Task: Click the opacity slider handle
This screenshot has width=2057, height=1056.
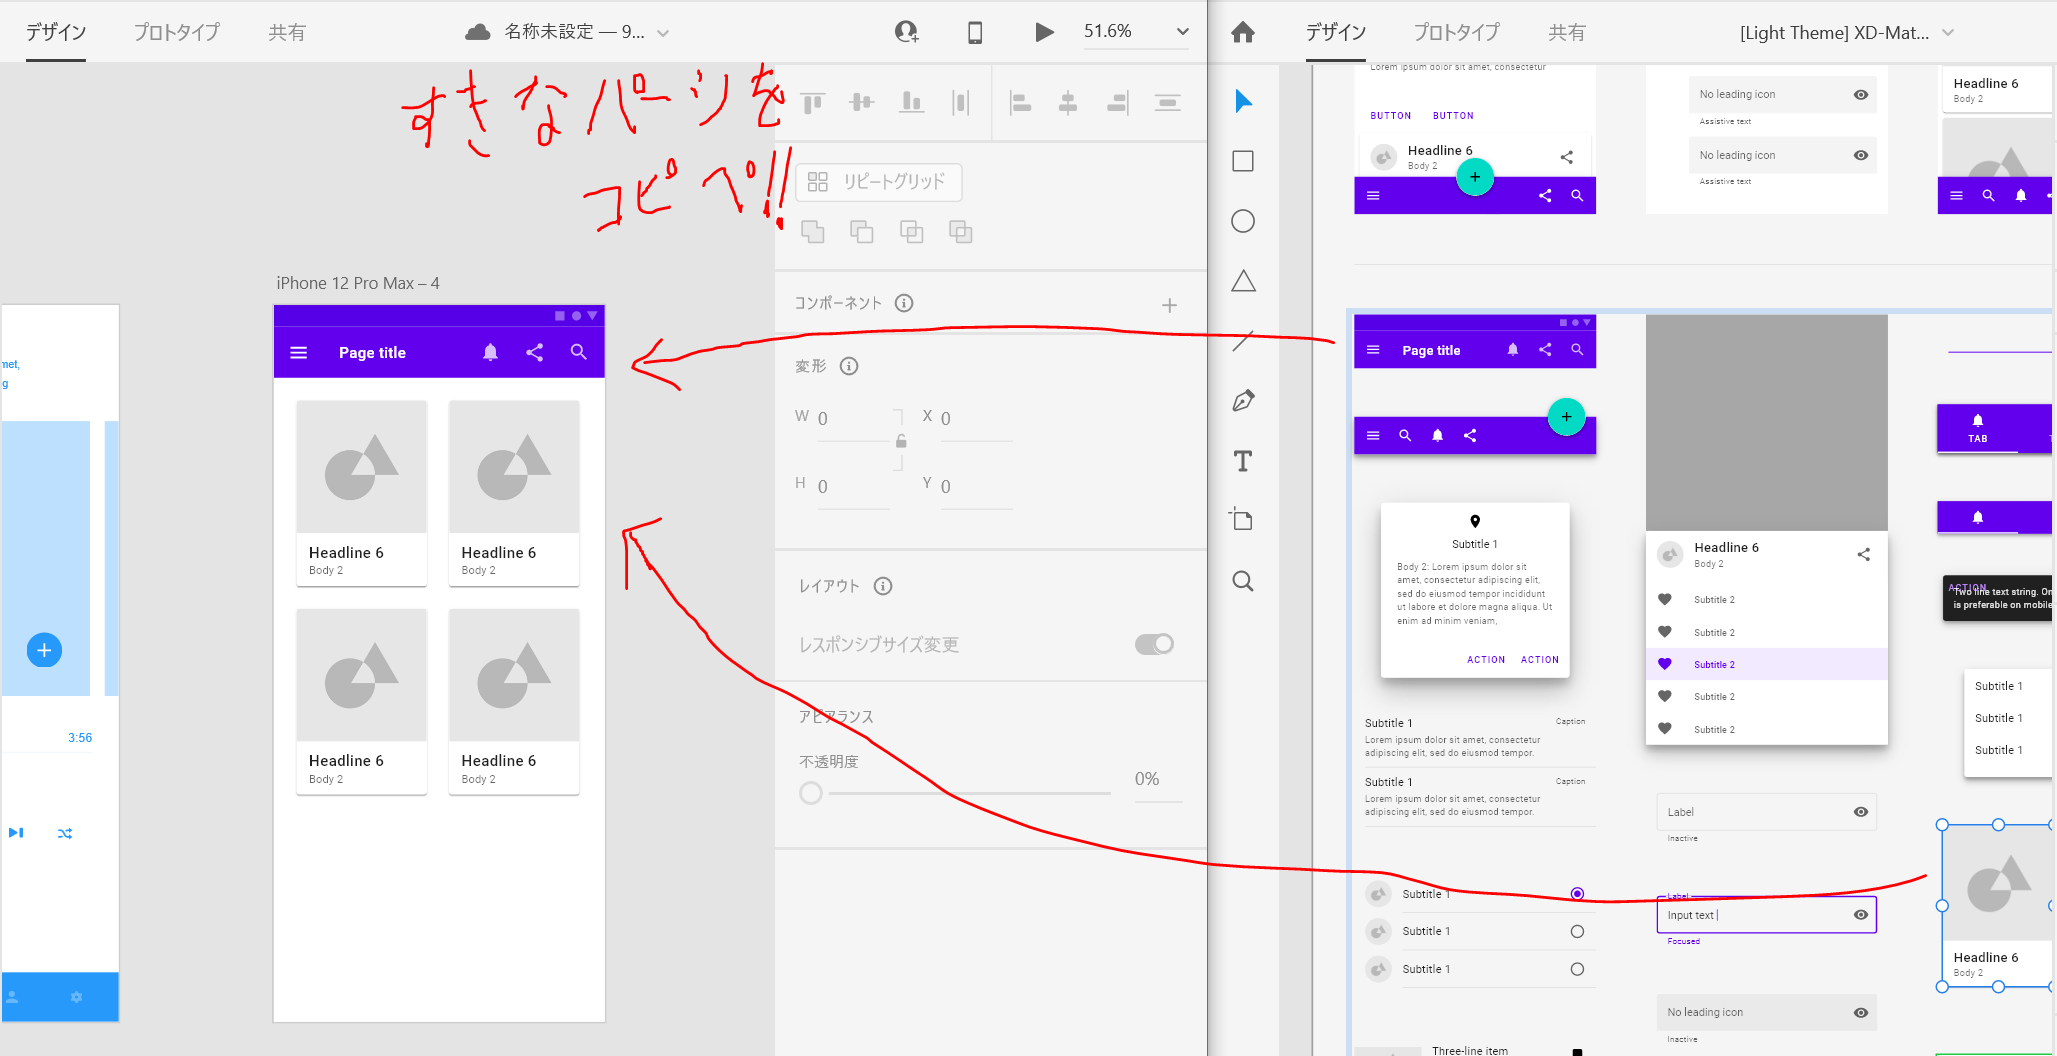Action: coord(811,793)
